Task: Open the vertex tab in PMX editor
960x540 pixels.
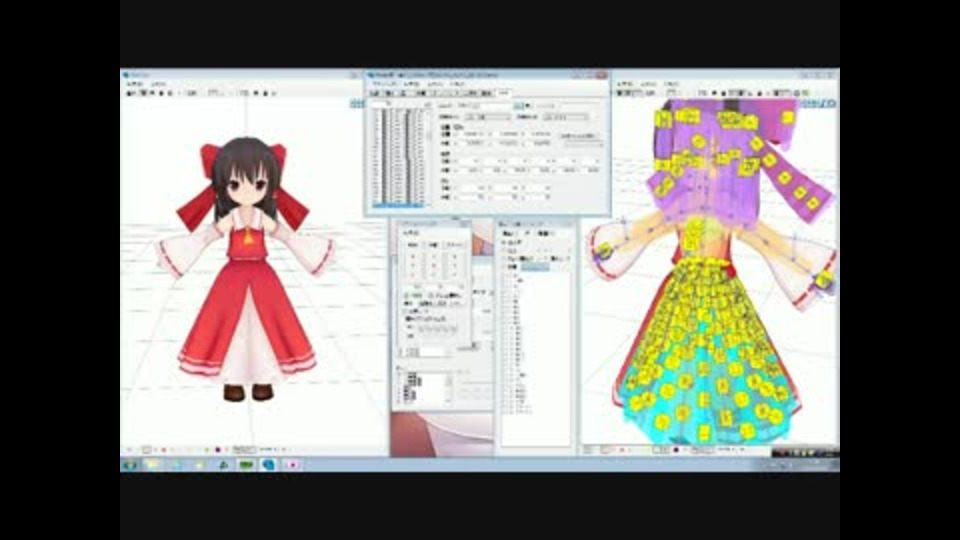Action: [x=389, y=93]
